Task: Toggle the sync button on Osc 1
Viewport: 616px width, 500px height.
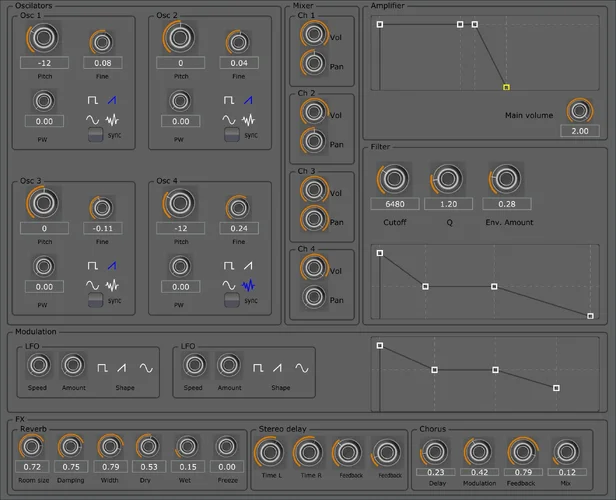Action: tap(96, 135)
